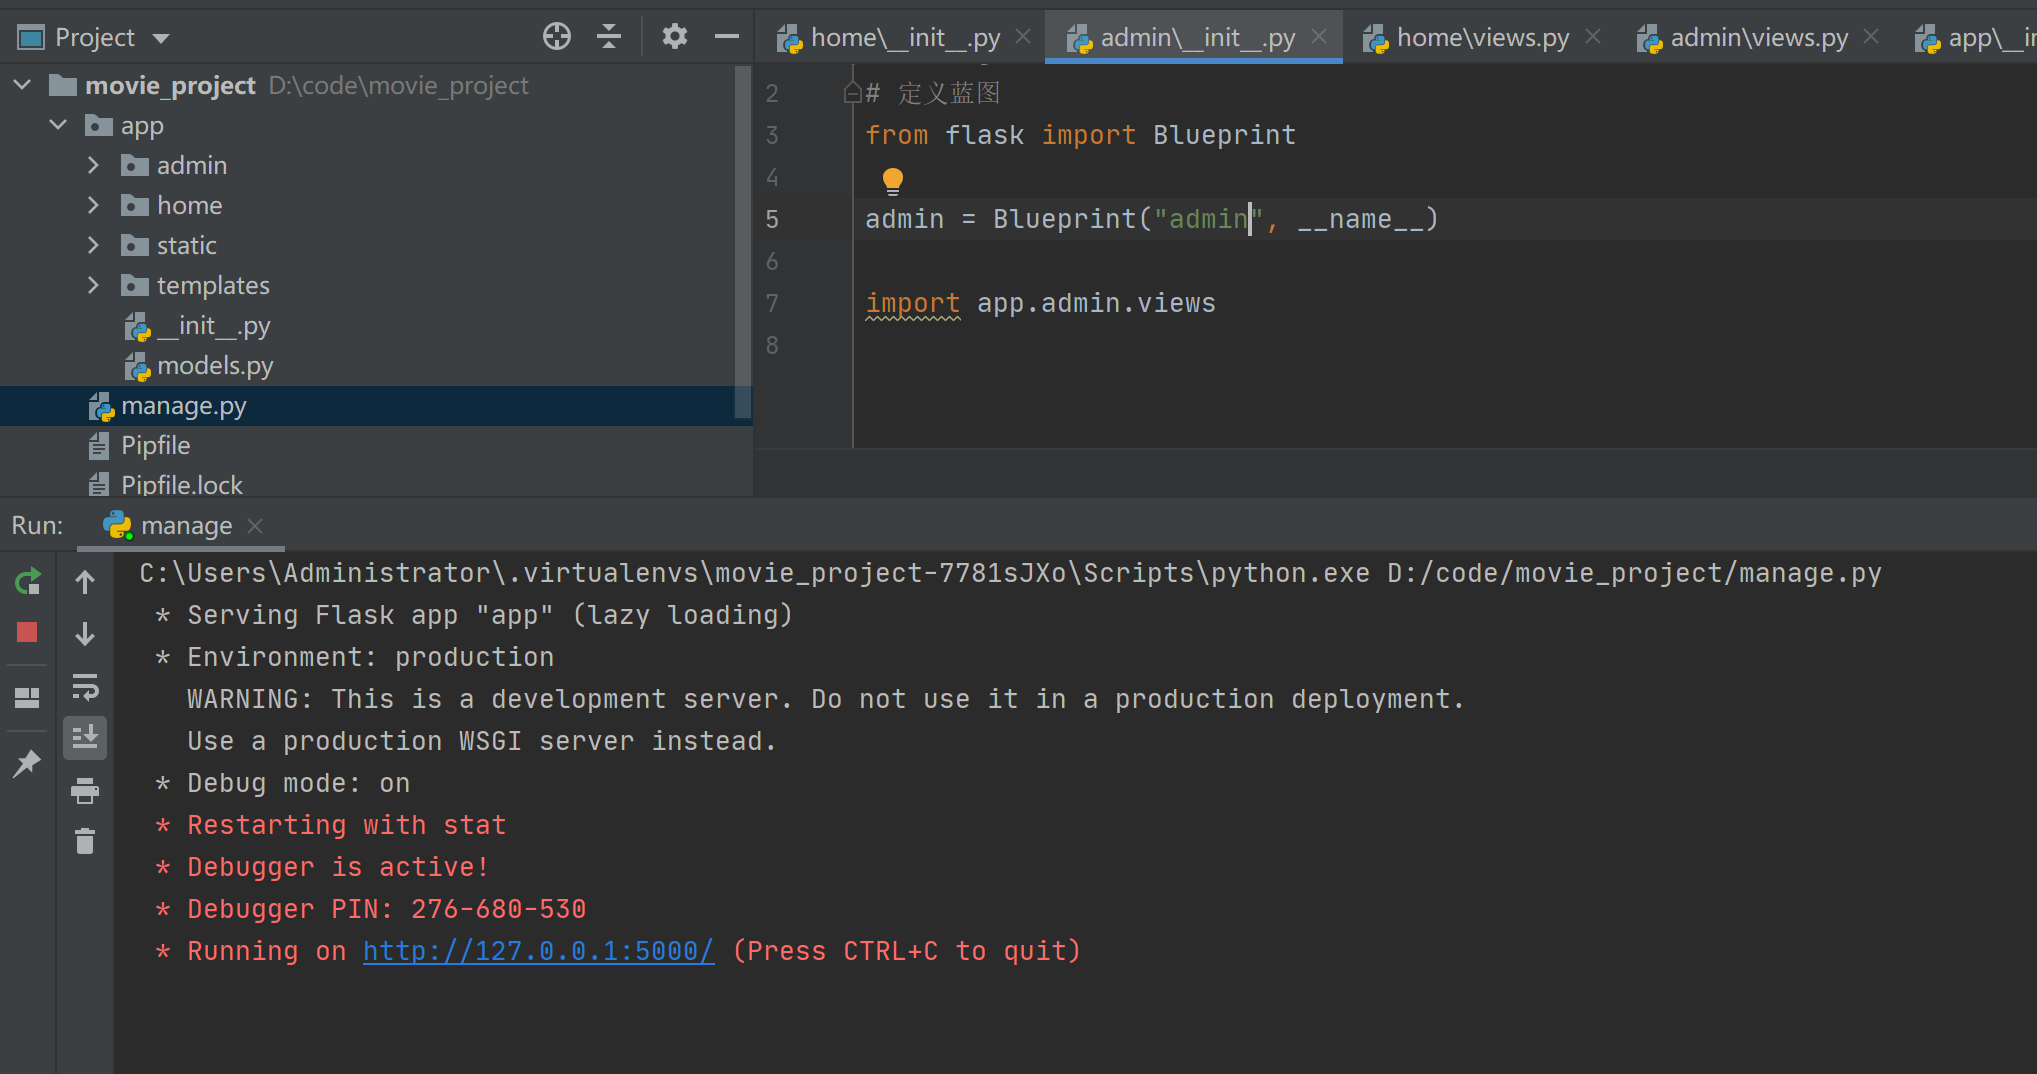Click the yellow lightbulb intention icon
The width and height of the screenshot is (2037, 1074).
pyautogui.click(x=893, y=181)
